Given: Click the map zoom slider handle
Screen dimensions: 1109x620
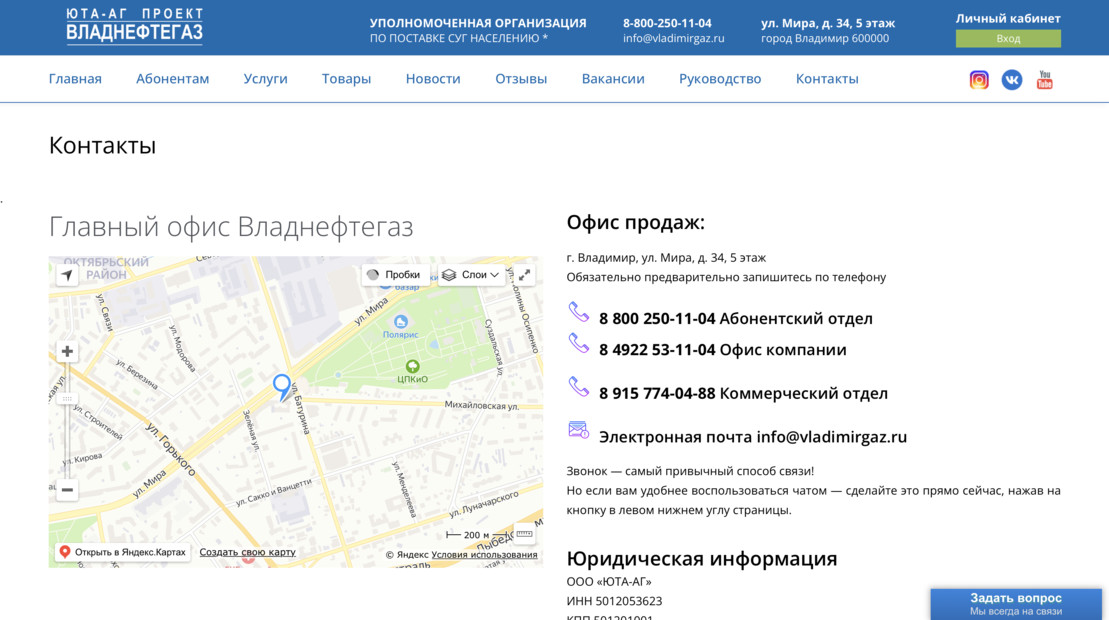Looking at the screenshot, I should pyautogui.click(x=67, y=399).
